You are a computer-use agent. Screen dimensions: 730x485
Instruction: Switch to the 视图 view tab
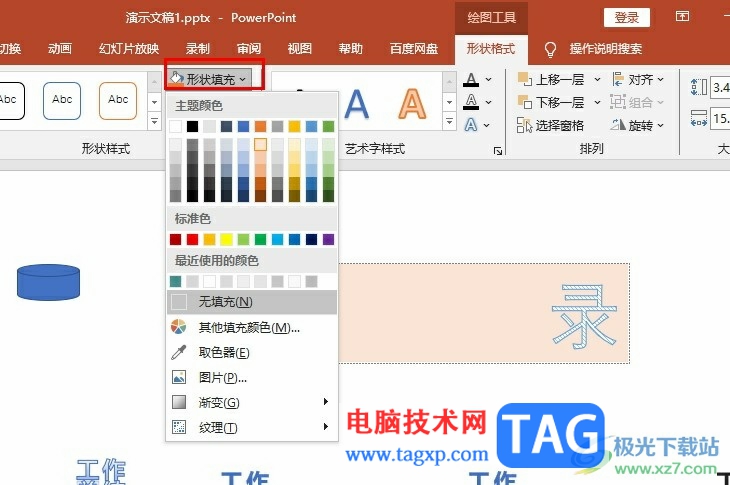(x=299, y=48)
